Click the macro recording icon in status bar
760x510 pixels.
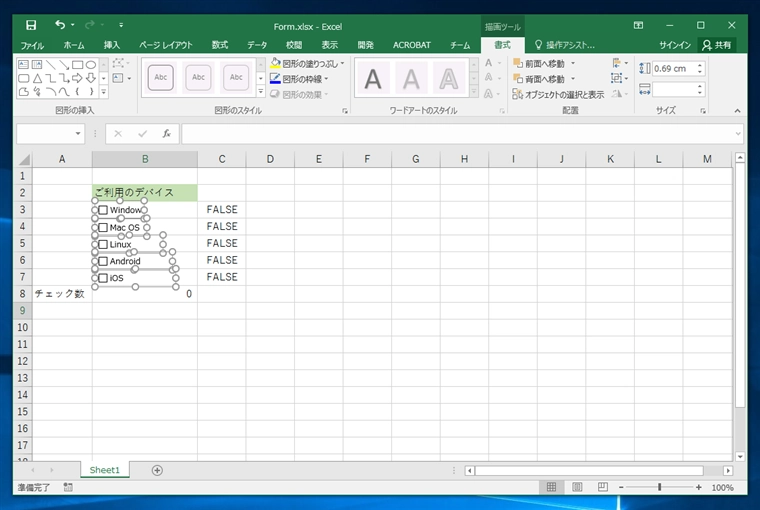tap(68, 487)
